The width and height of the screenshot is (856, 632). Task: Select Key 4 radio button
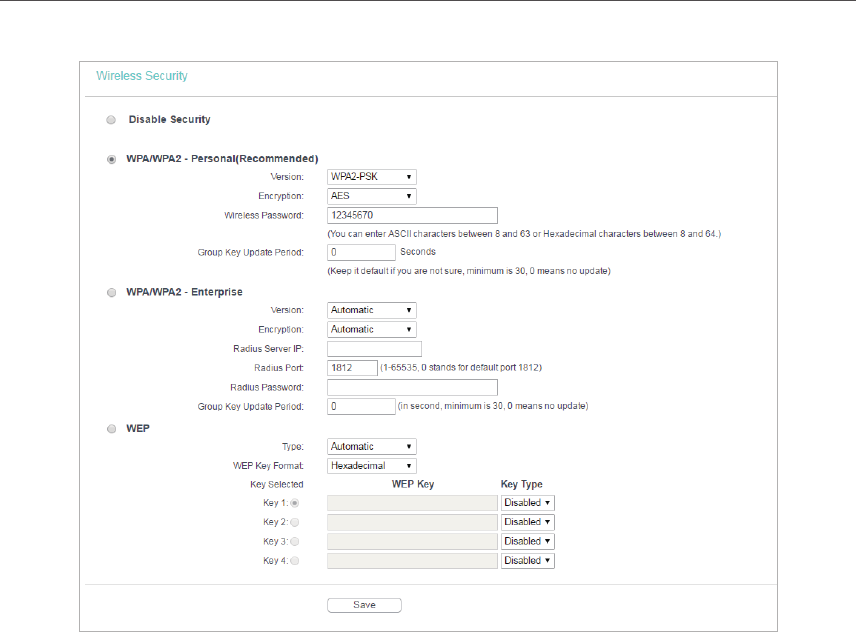click(x=295, y=561)
